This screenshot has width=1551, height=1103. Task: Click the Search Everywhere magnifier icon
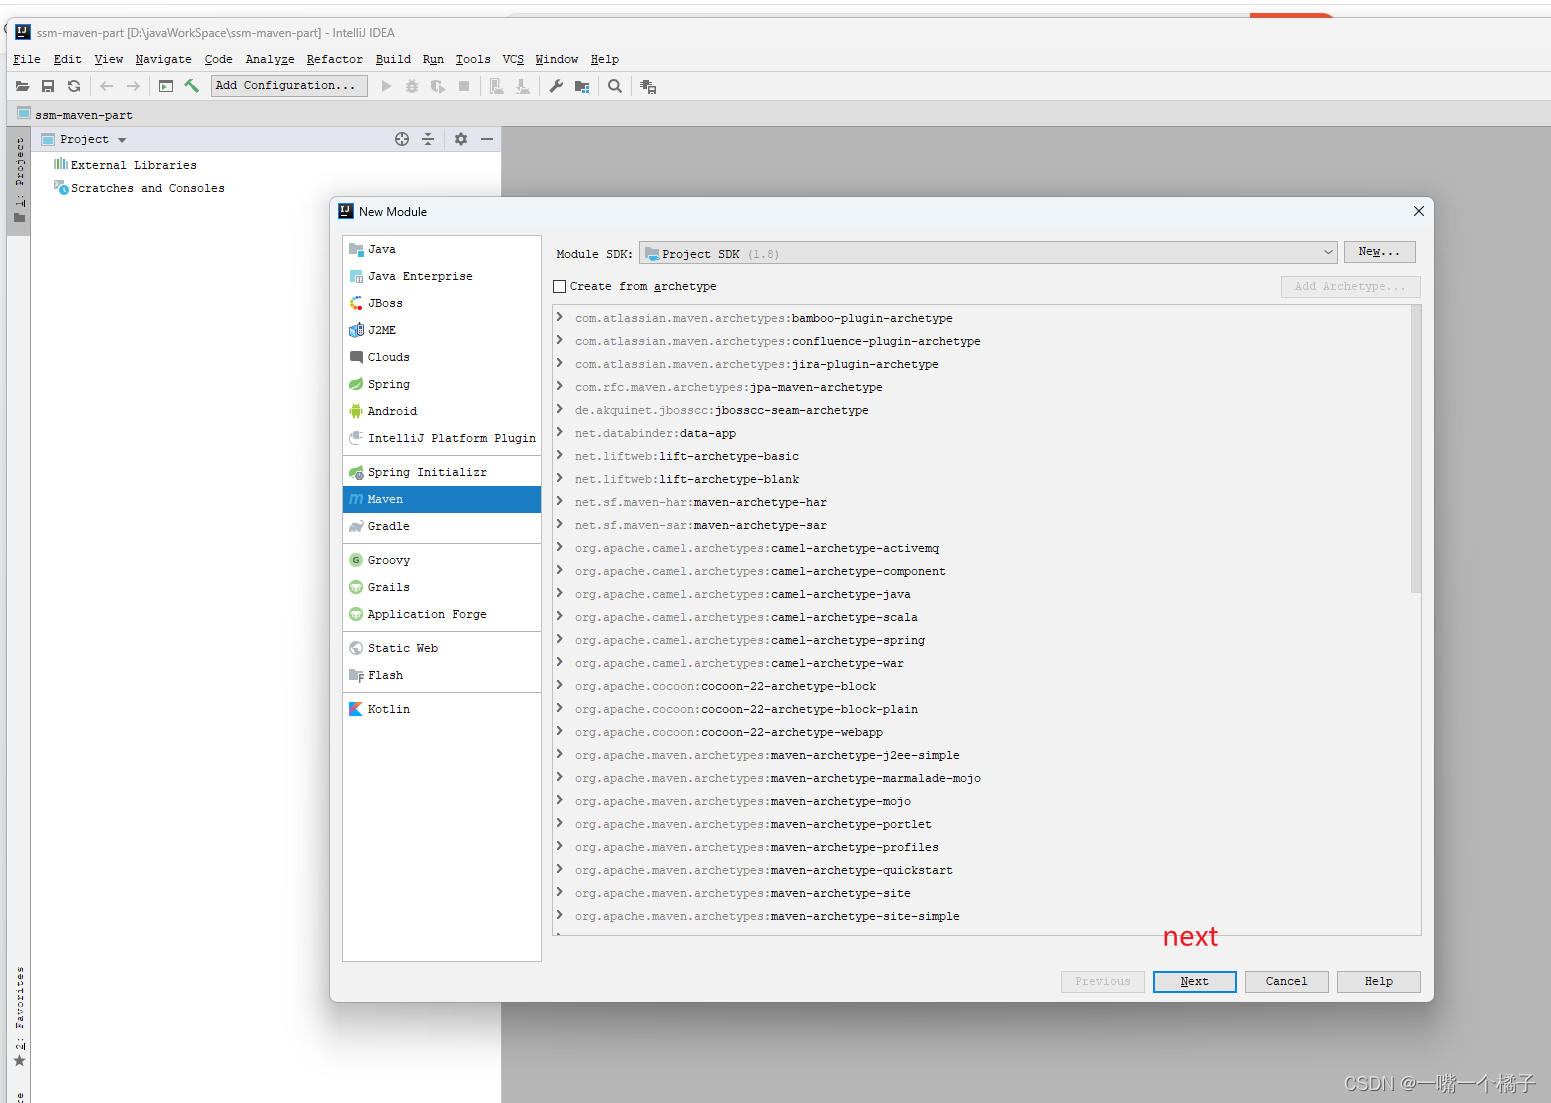615,86
